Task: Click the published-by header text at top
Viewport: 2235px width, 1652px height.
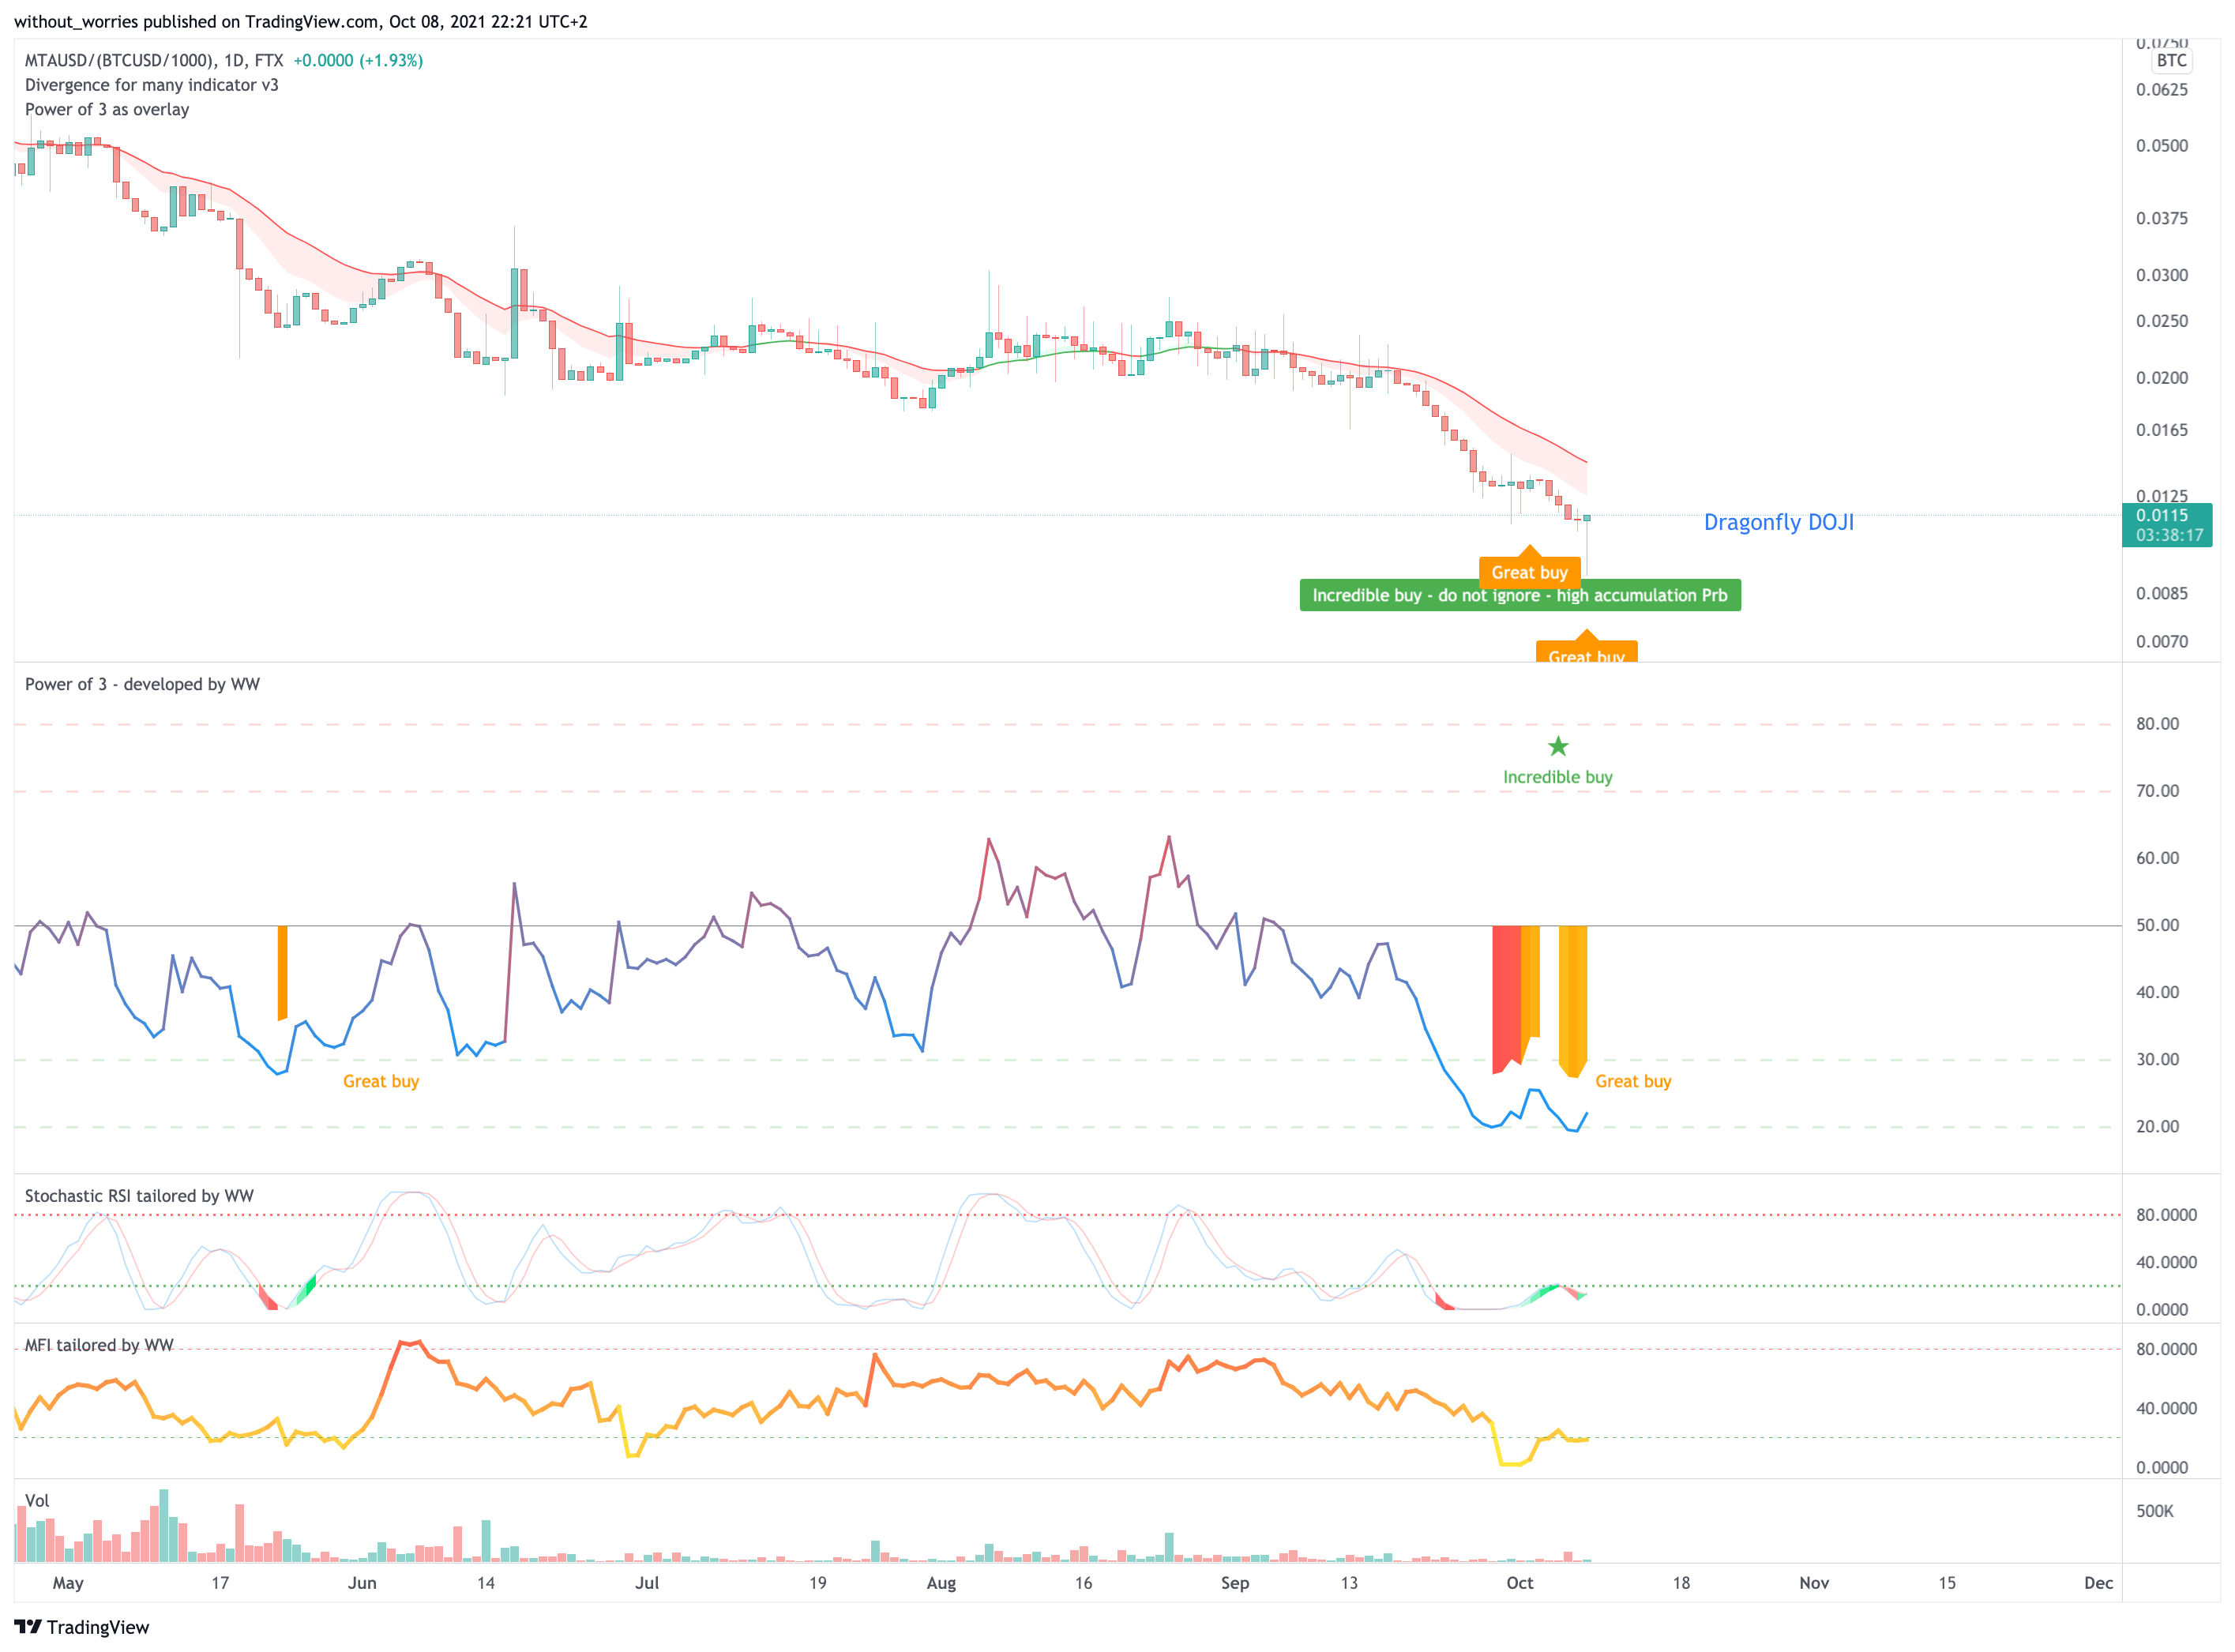Action: pyautogui.click(x=300, y=21)
